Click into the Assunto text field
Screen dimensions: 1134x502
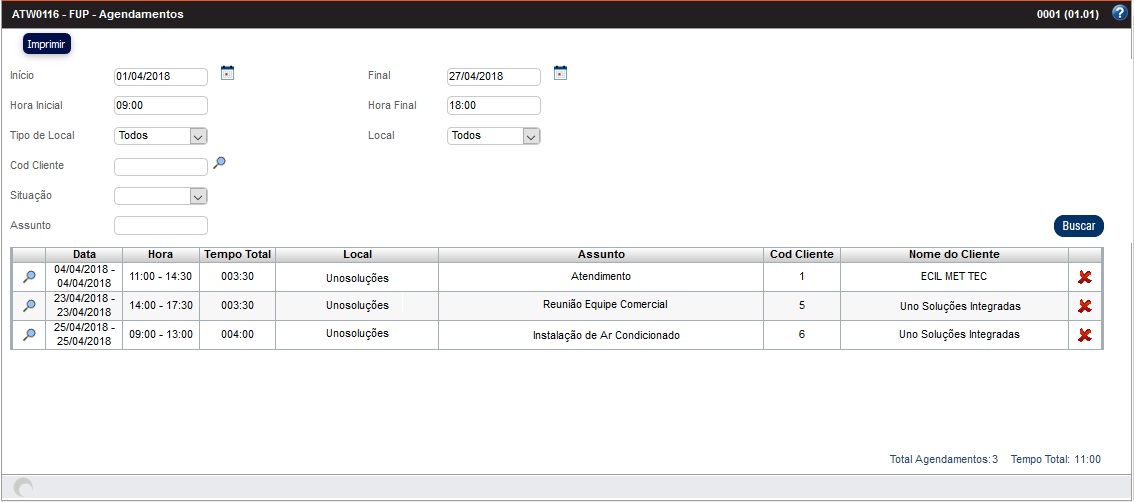pos(161,226)
